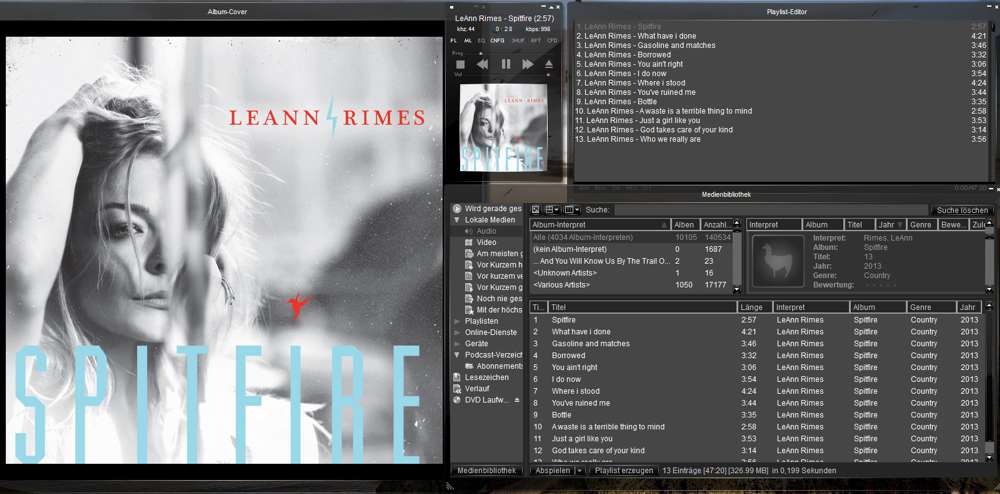The width and height of the screenshot is (1000, 494).
Task: Toggle the PL playlist window button
Action: point(453,41)
